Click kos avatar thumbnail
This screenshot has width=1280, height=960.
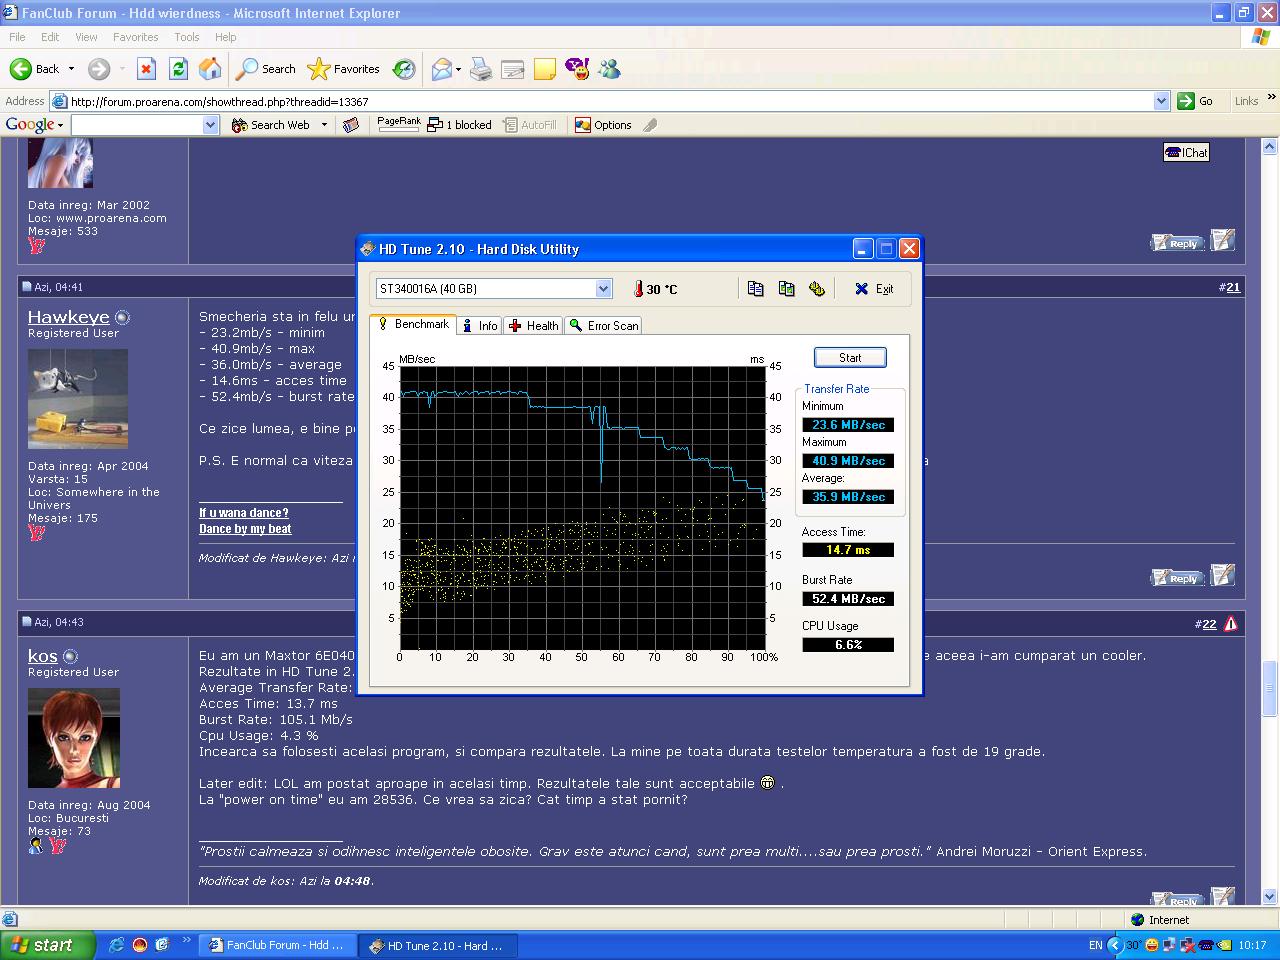(x=74, y=738)
